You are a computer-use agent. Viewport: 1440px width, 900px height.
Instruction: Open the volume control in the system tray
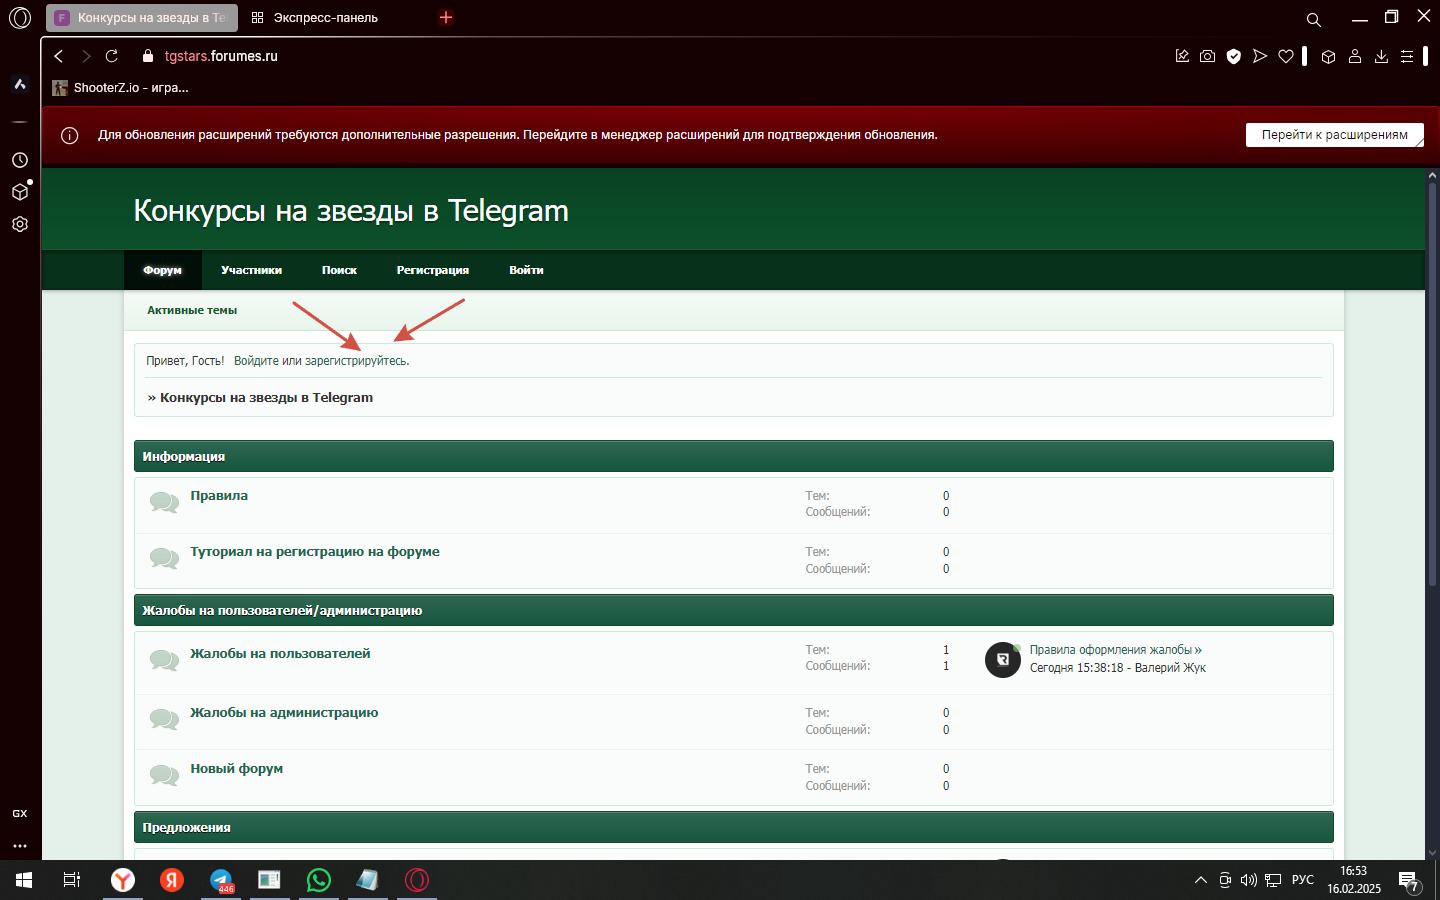pos(1249,880)
